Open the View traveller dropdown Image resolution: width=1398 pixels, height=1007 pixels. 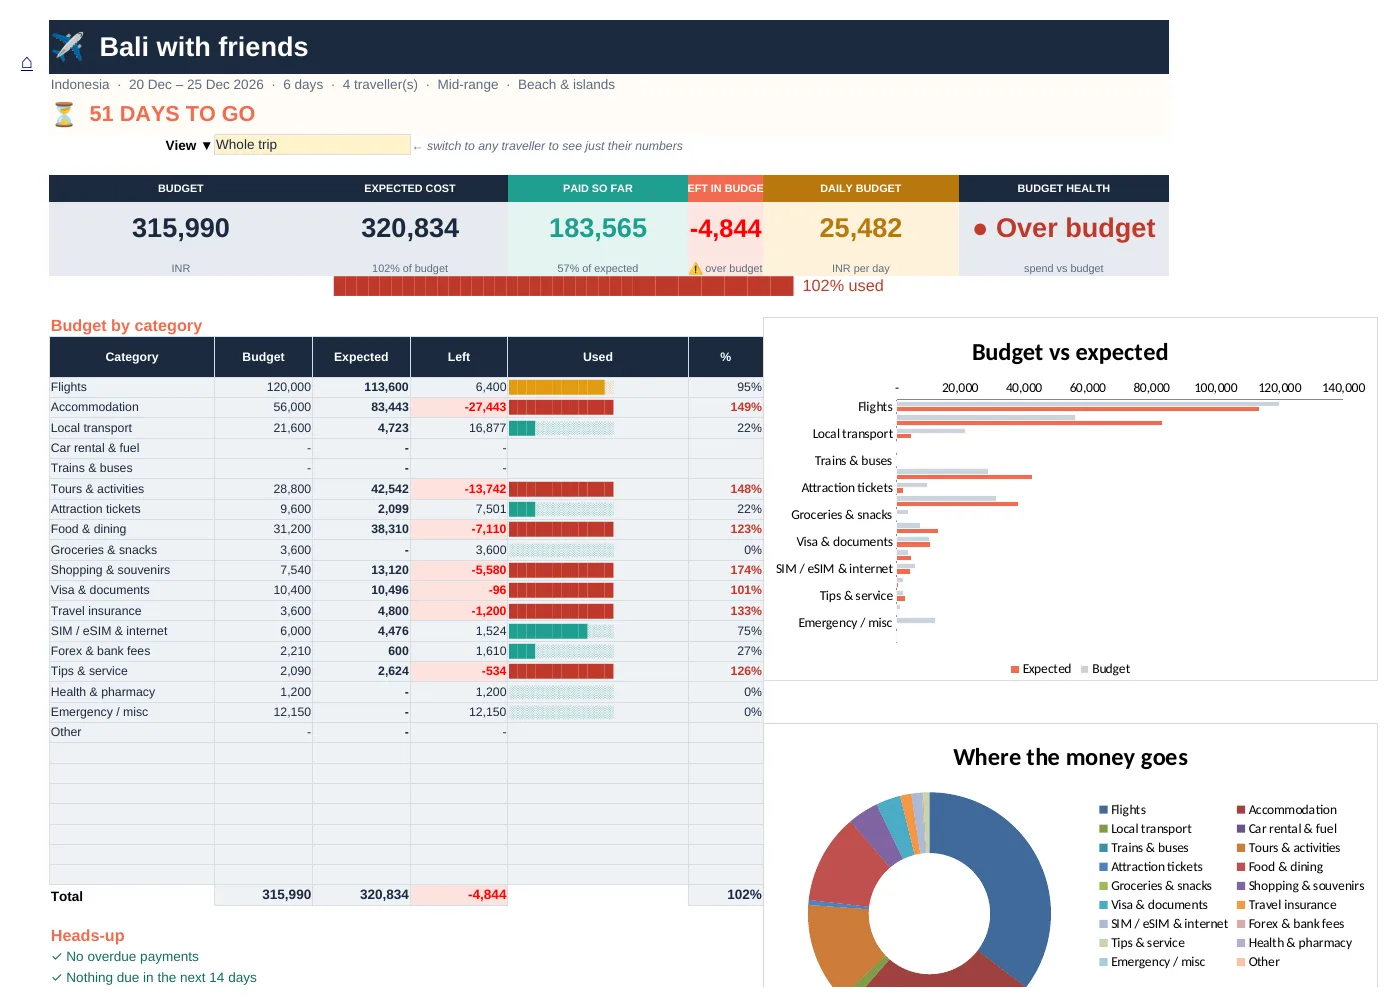[x=312, y=145]
